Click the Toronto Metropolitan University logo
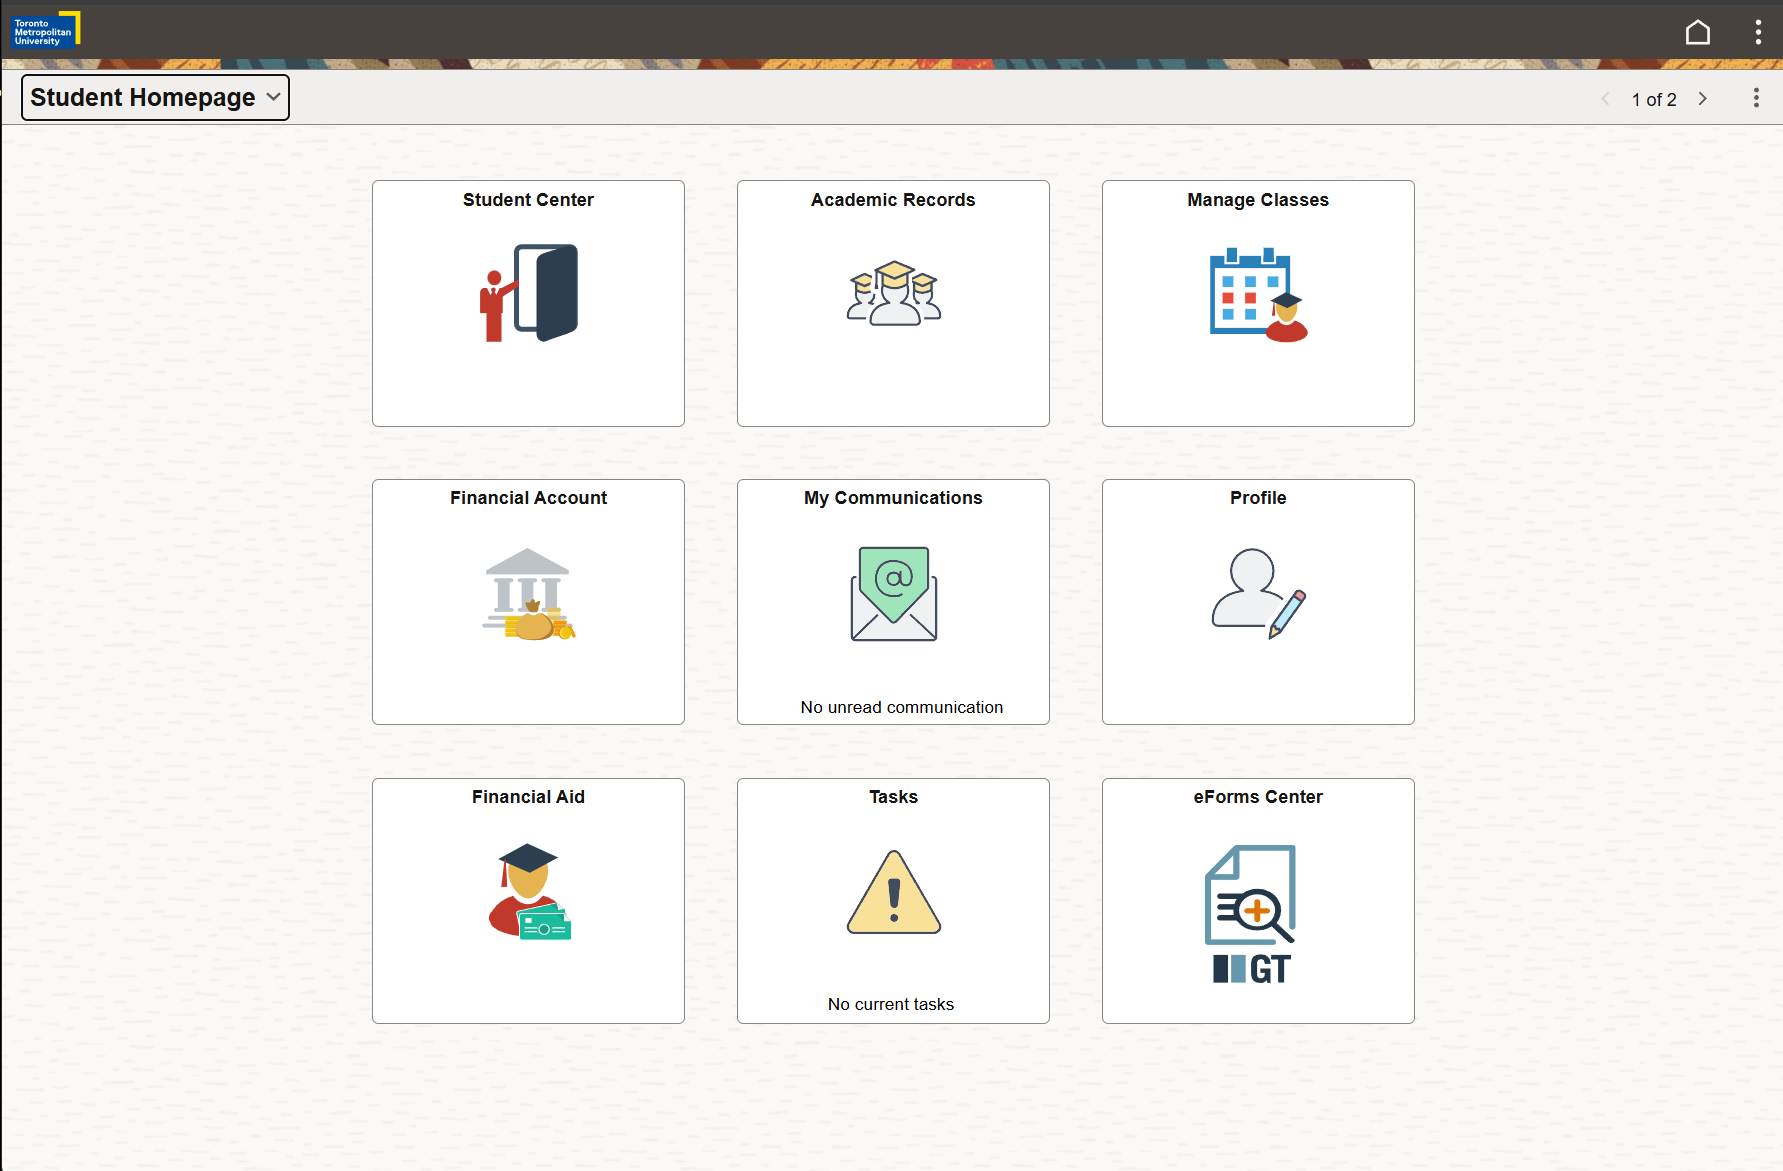Image resolution: width=1783 pixels, height=1171 pixels. point(45,31)
